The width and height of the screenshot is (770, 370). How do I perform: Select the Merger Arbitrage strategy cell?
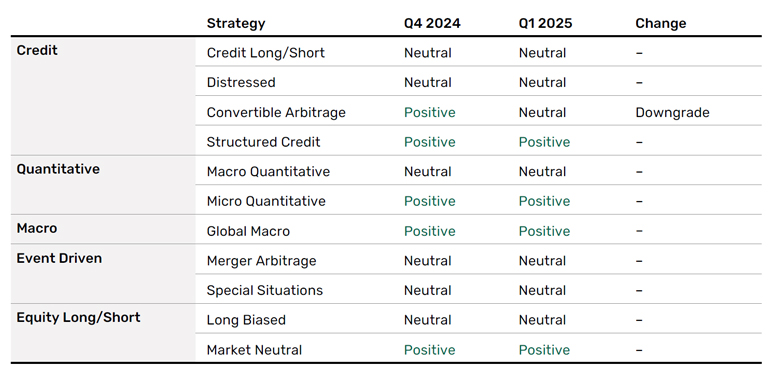point(261,261)
